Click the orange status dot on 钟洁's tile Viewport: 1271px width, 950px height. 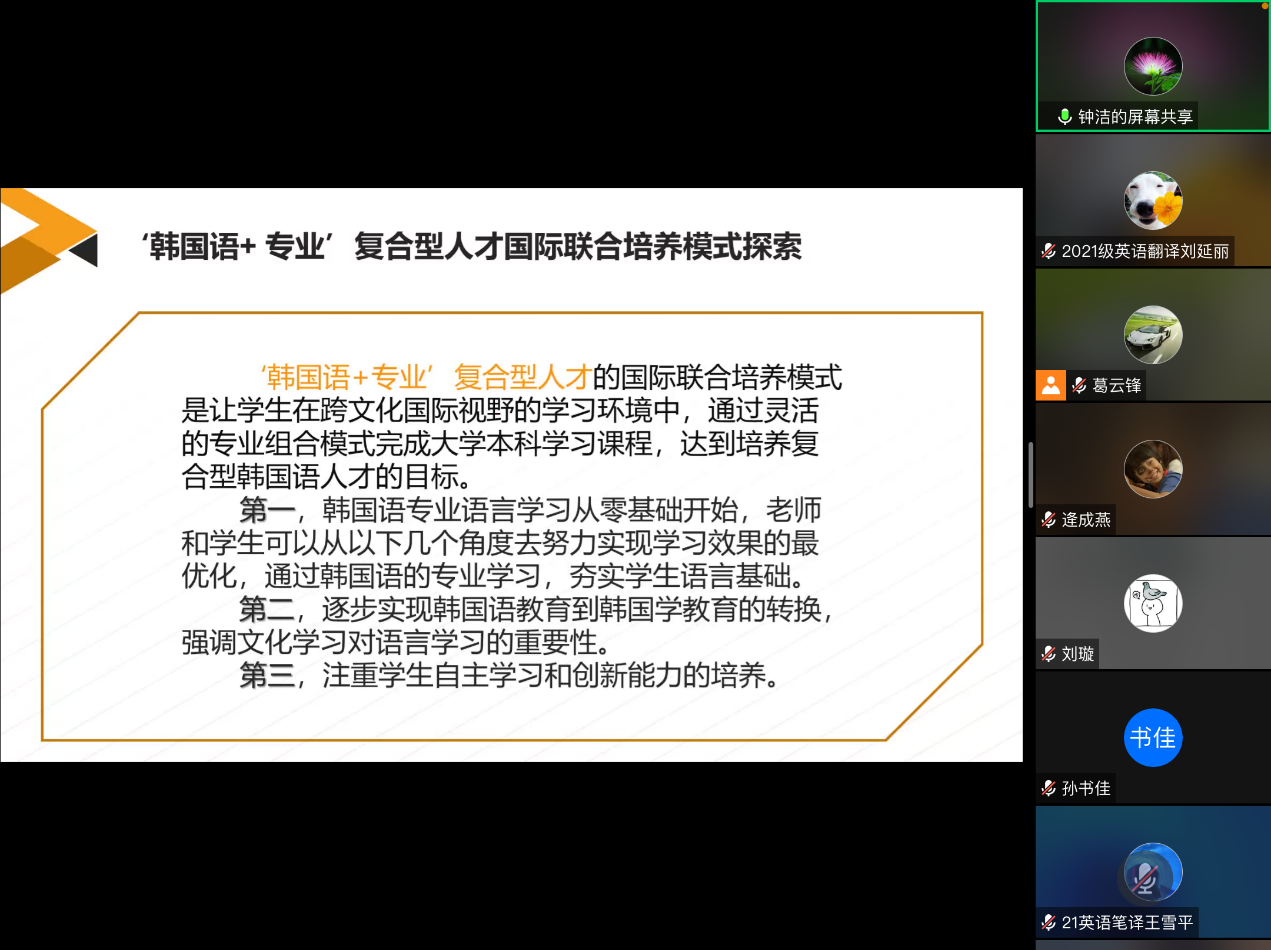click(x=1265, y=4)
